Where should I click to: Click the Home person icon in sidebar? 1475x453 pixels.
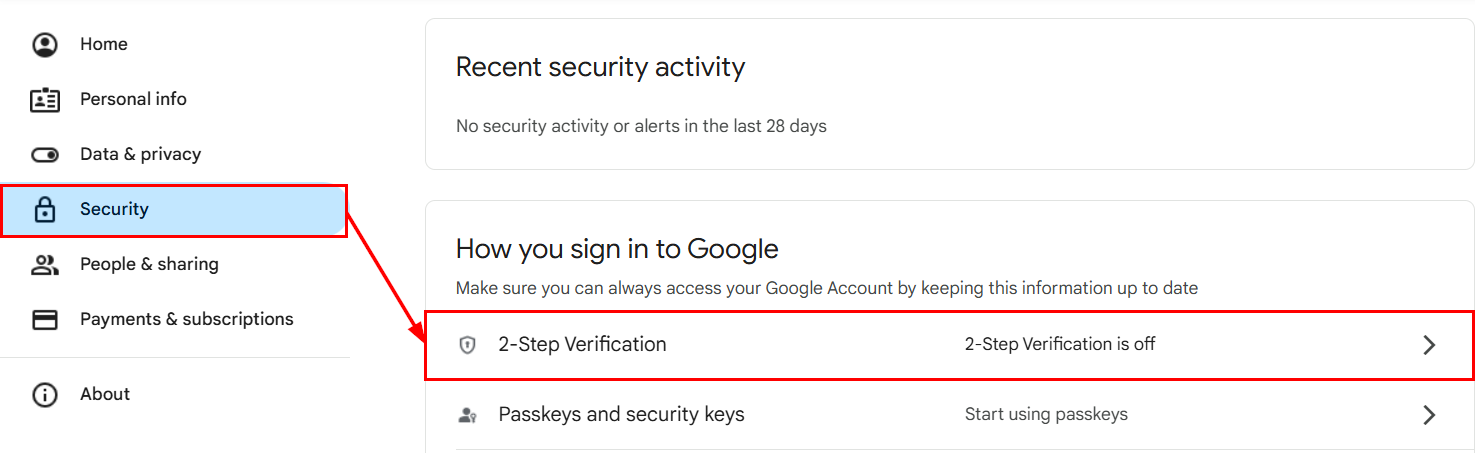pos(45,45)
